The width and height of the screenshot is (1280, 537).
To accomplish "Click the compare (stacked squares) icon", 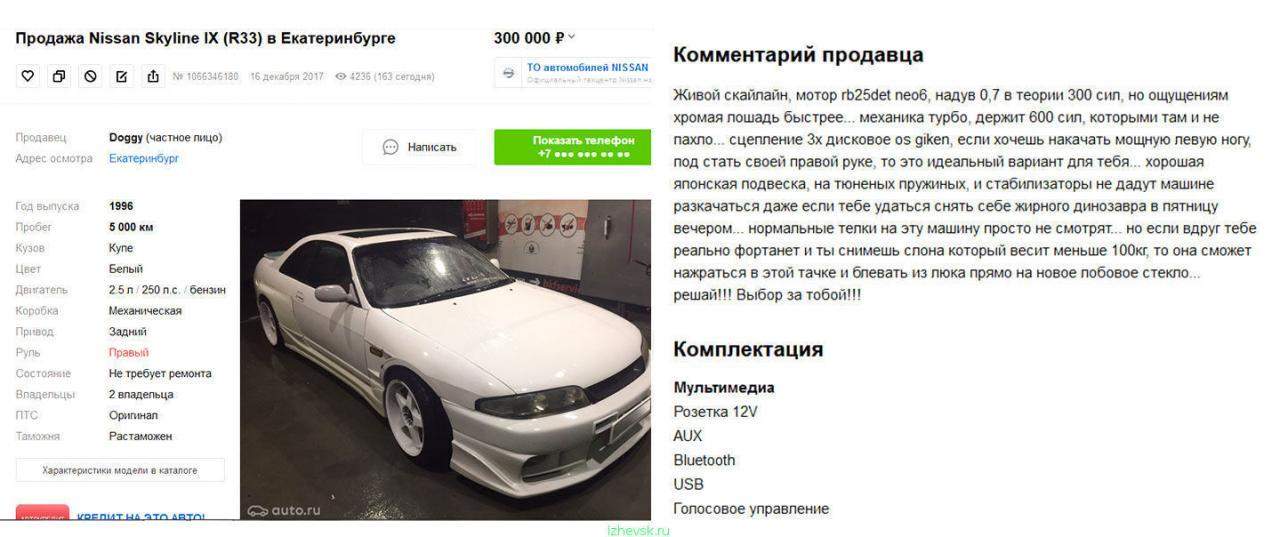I will tap(59, 76).
